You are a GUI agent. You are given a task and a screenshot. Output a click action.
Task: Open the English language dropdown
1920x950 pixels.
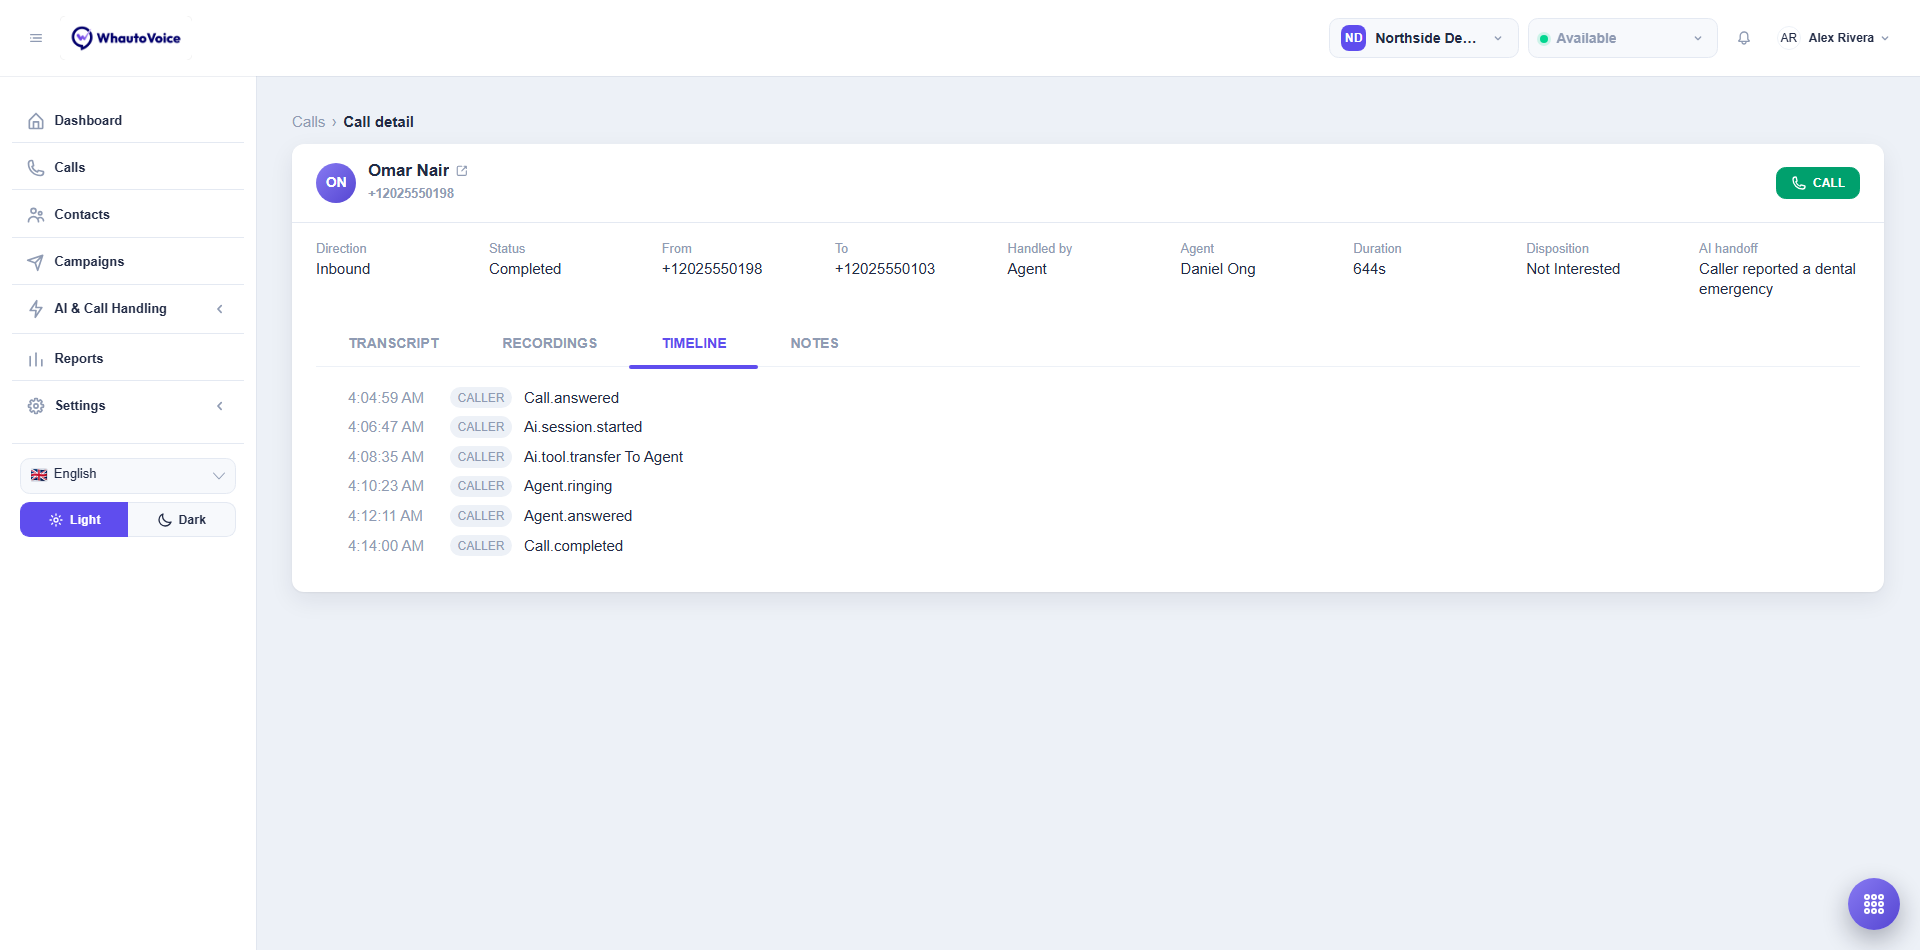click(x=128, y=475)
